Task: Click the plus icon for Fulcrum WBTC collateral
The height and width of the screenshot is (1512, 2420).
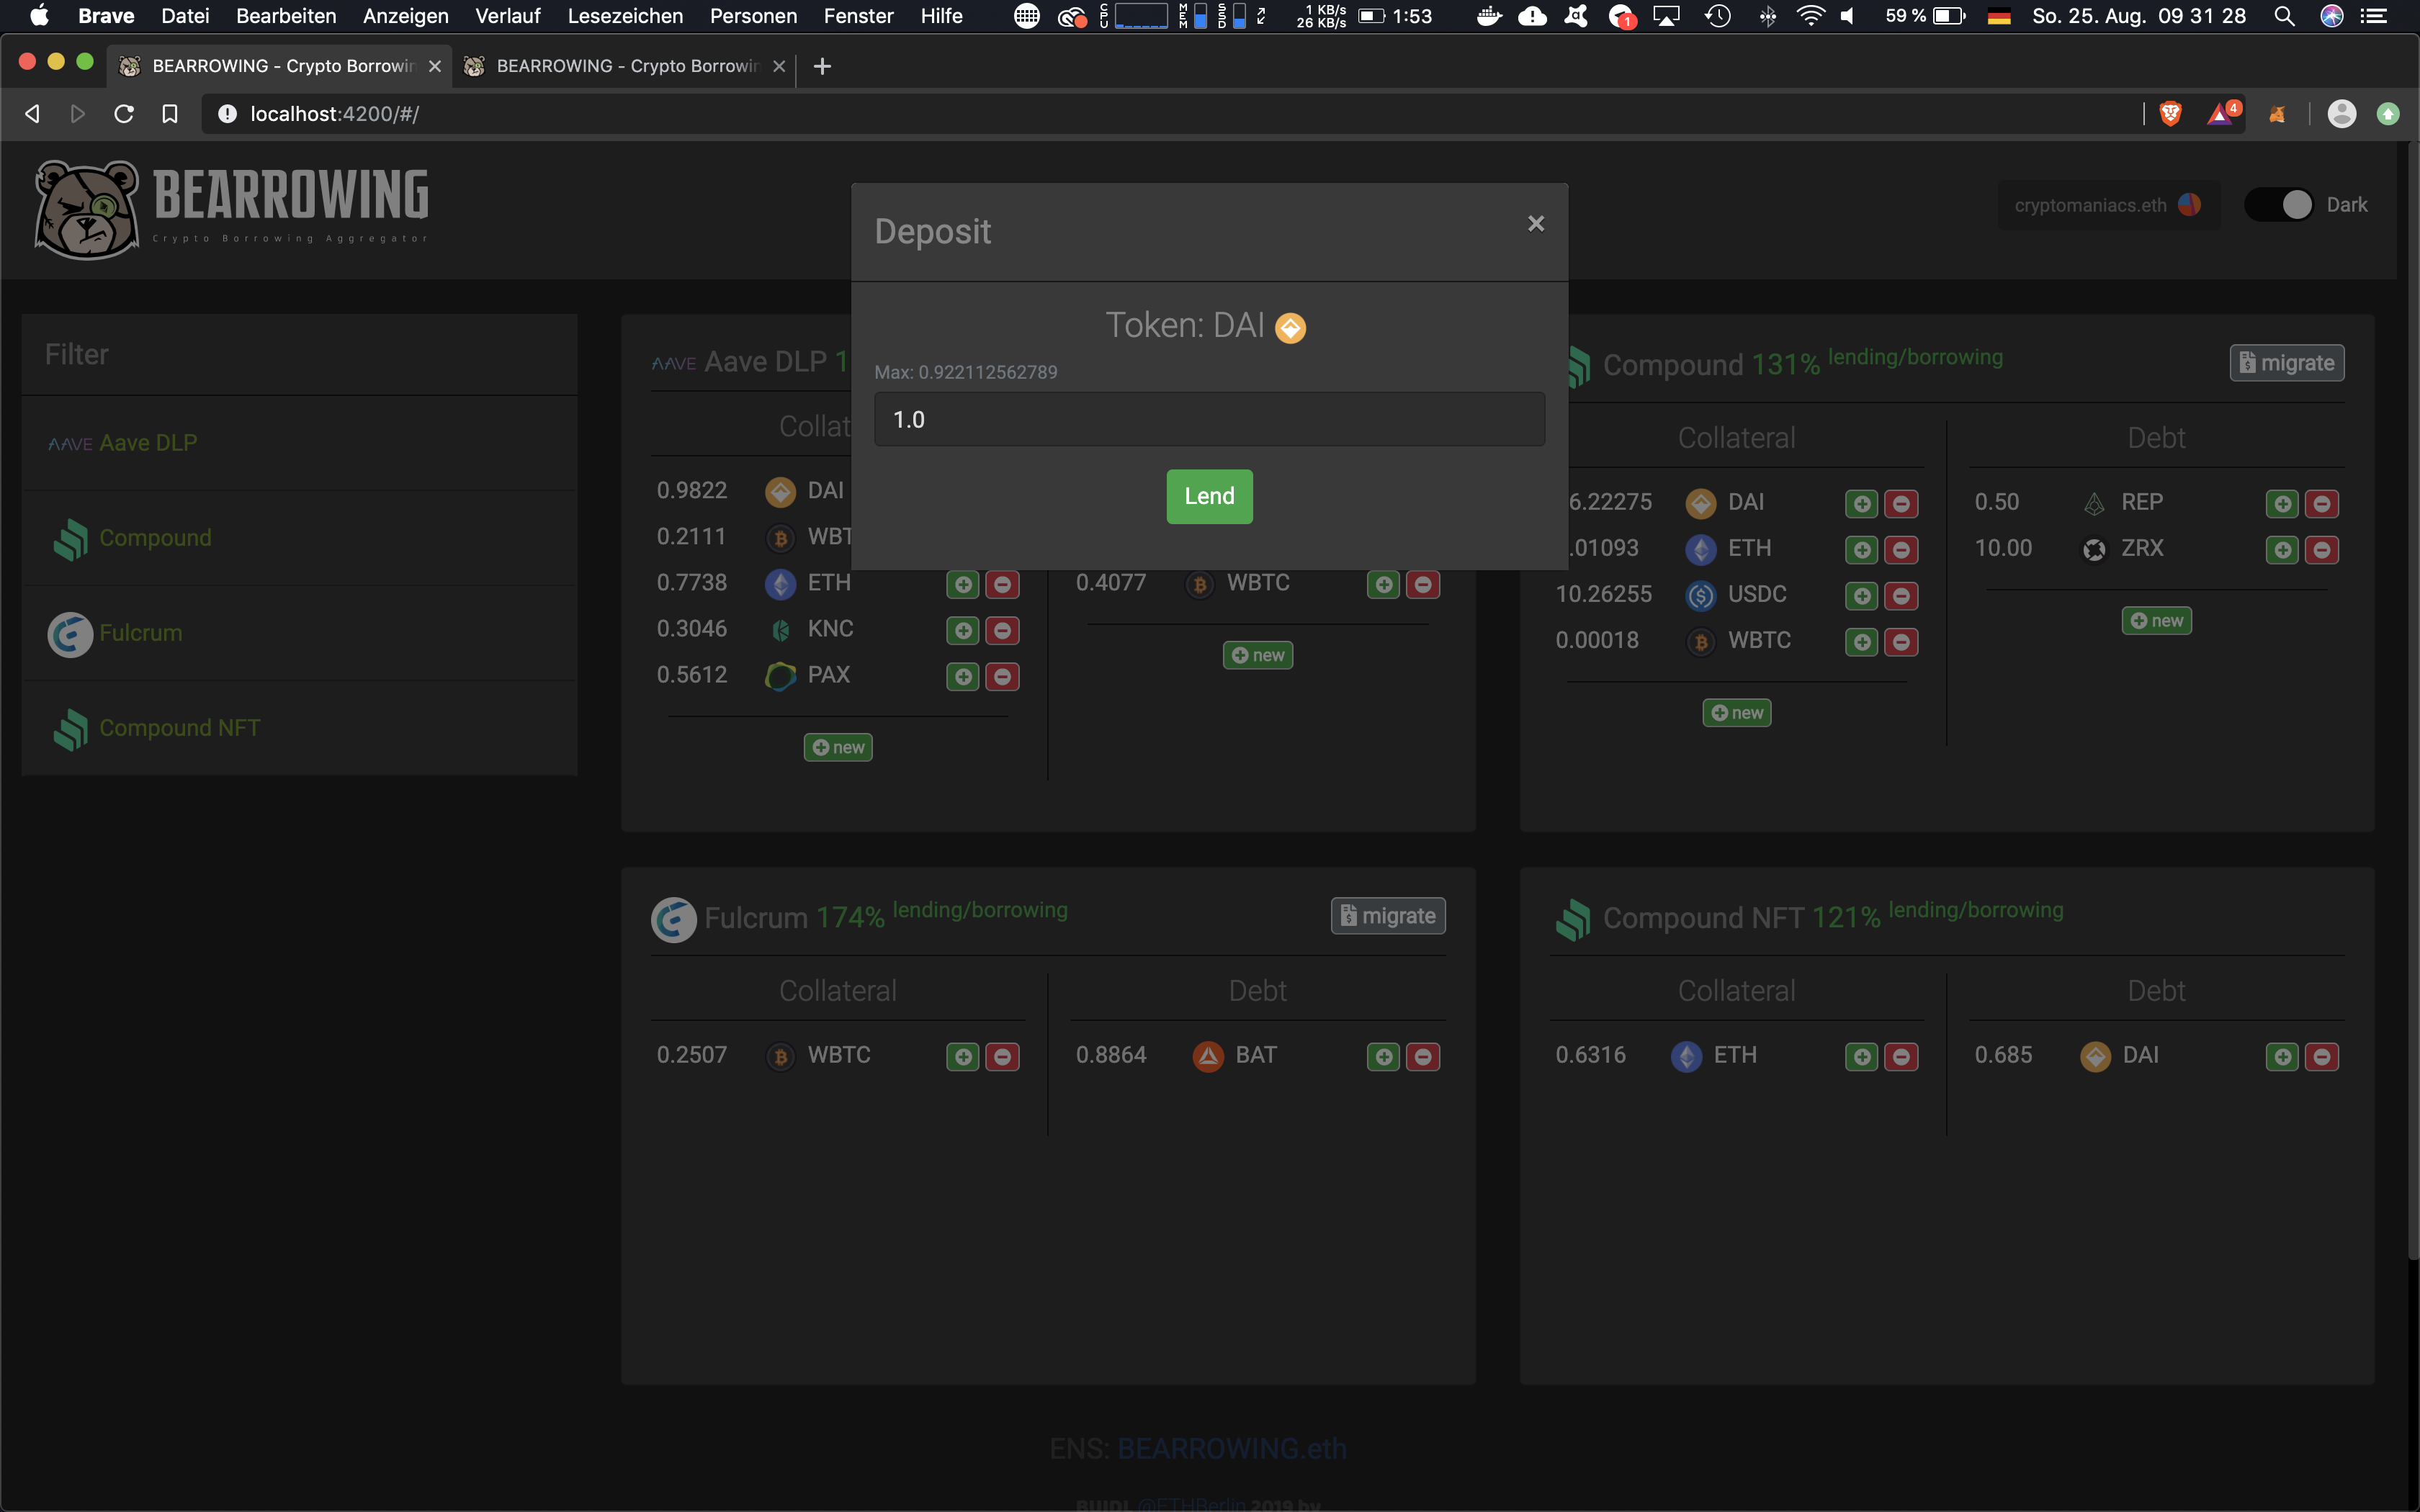Action: 963,1056
